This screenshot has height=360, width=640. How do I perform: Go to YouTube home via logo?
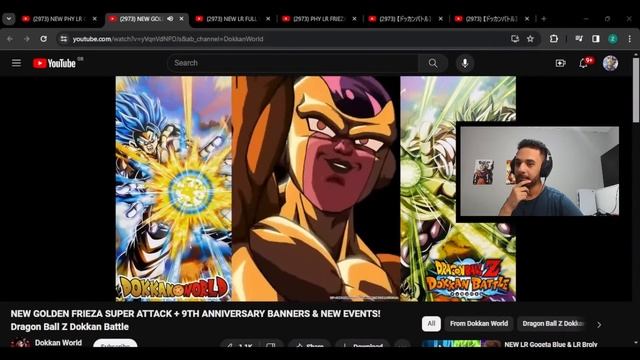pyautogui.click(x=54, y=63)
